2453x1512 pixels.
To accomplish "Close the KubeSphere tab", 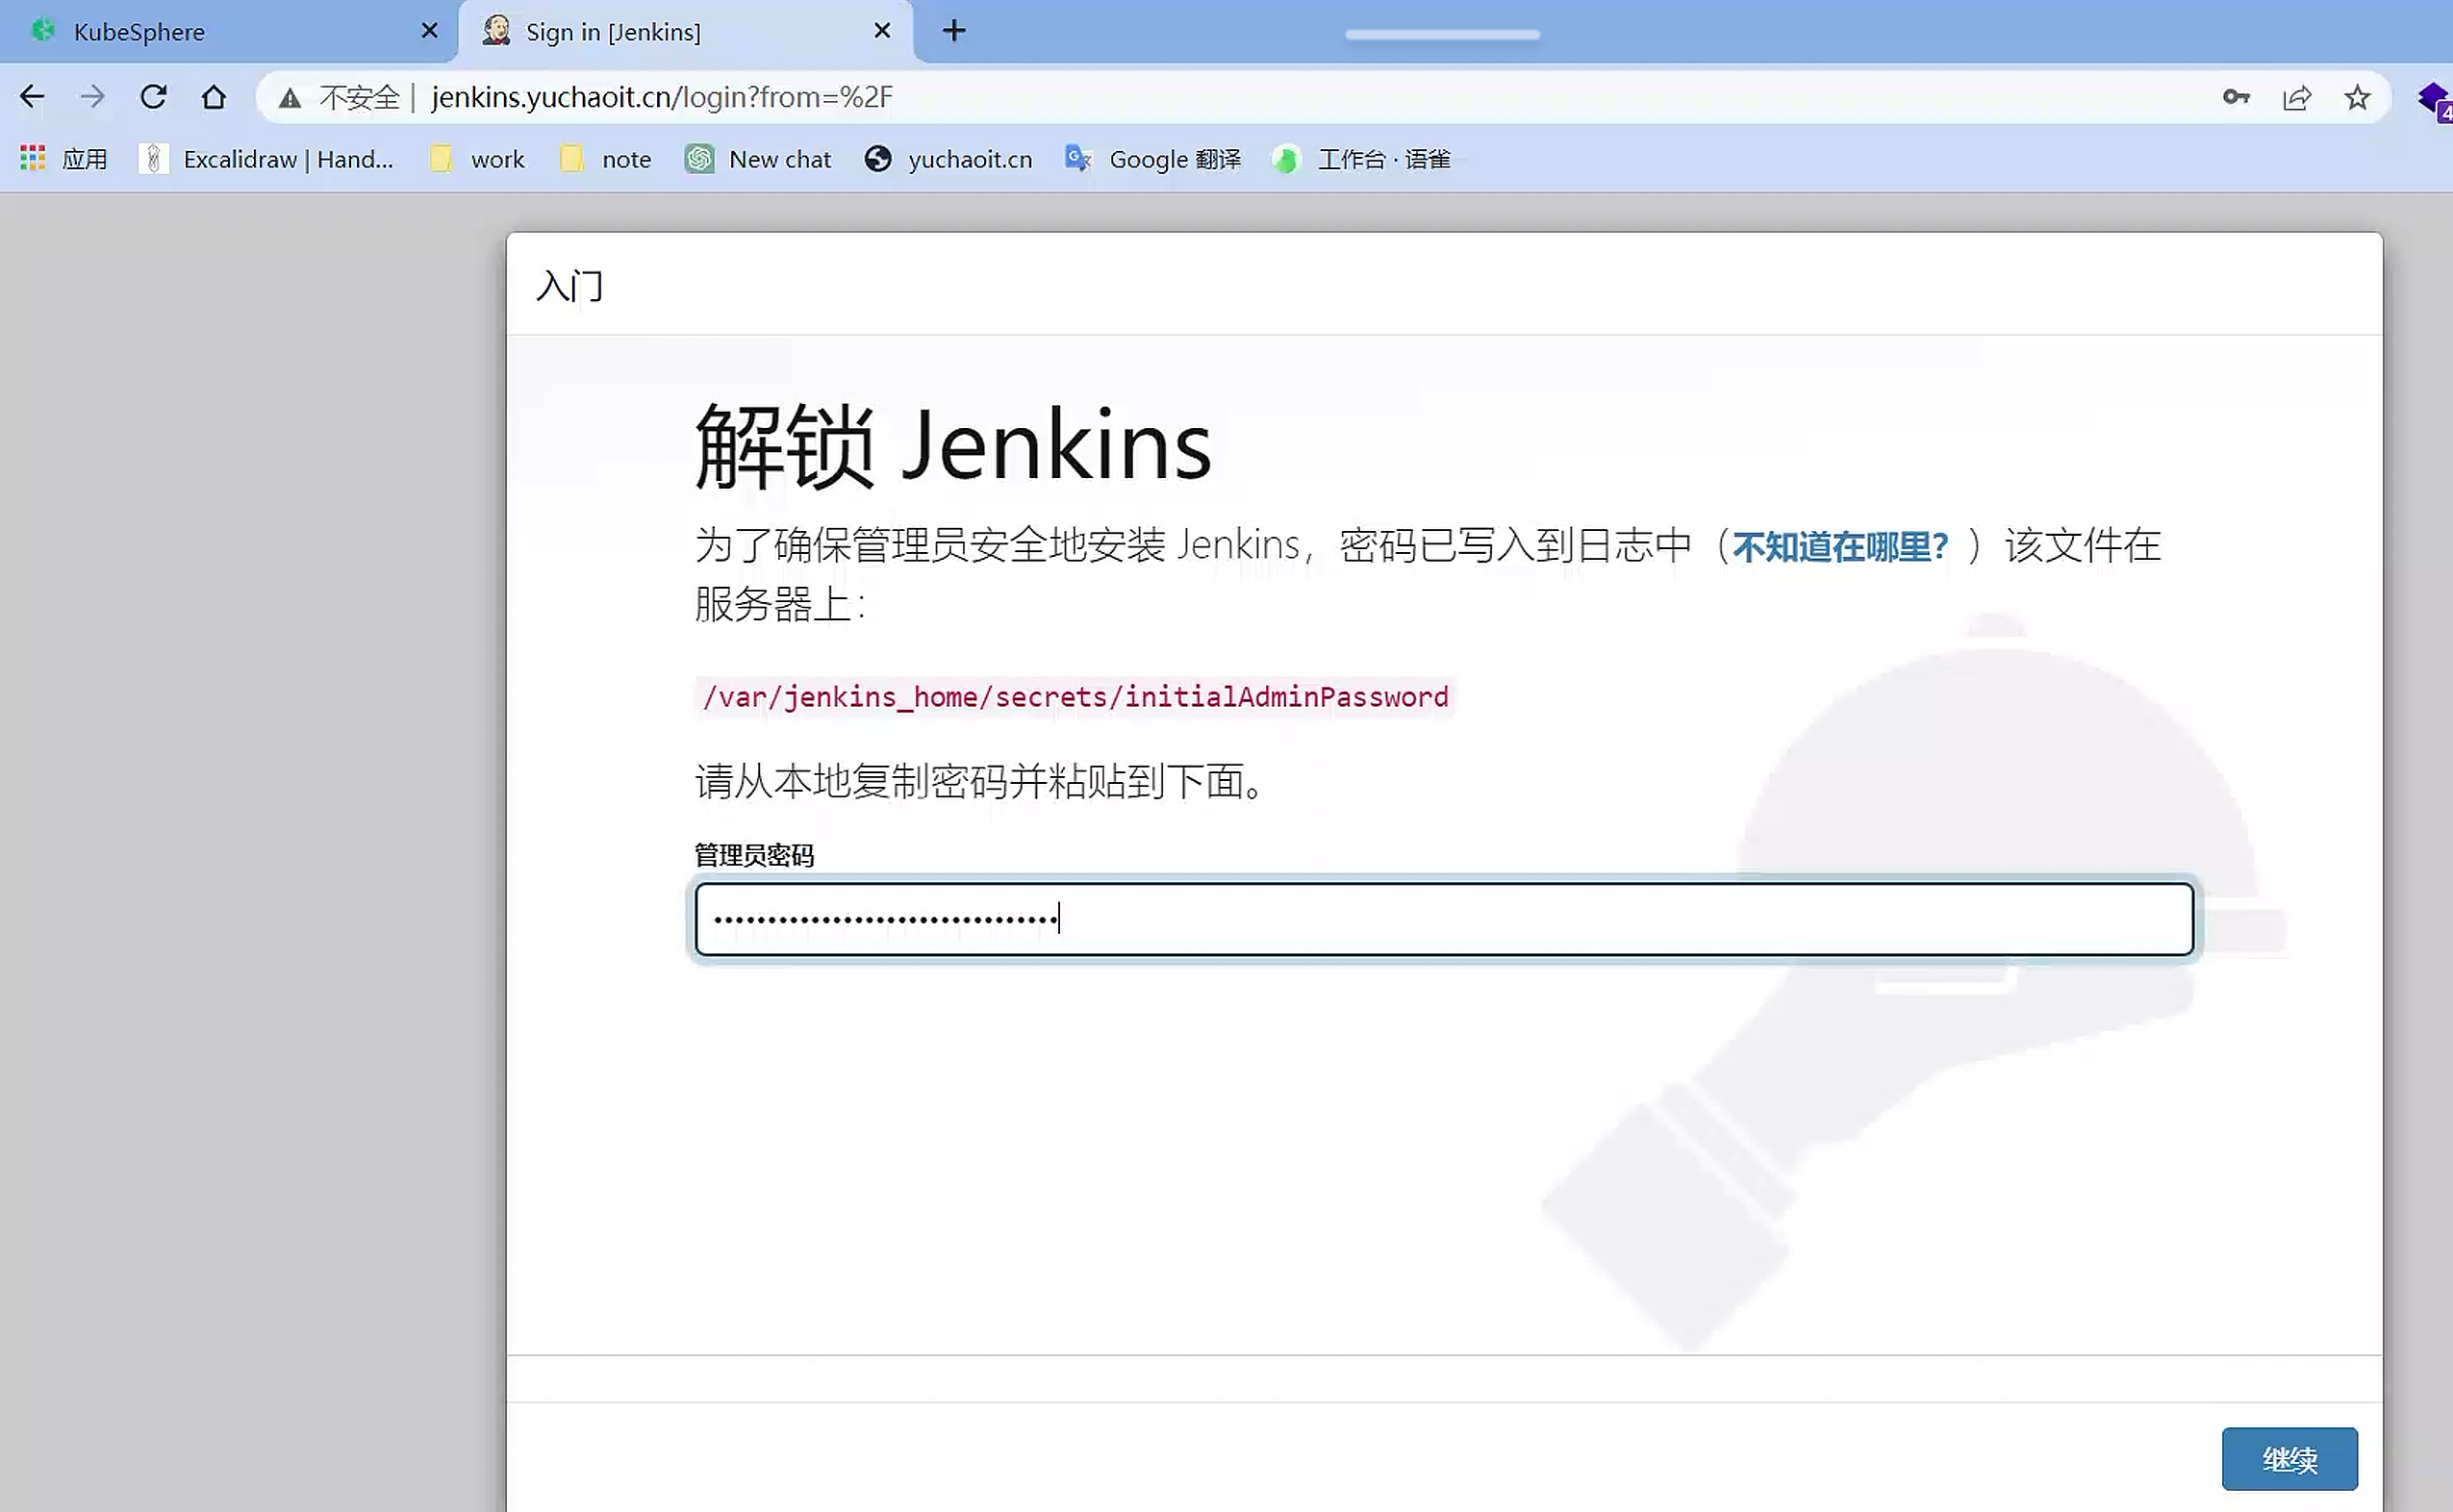I will 429,31.
